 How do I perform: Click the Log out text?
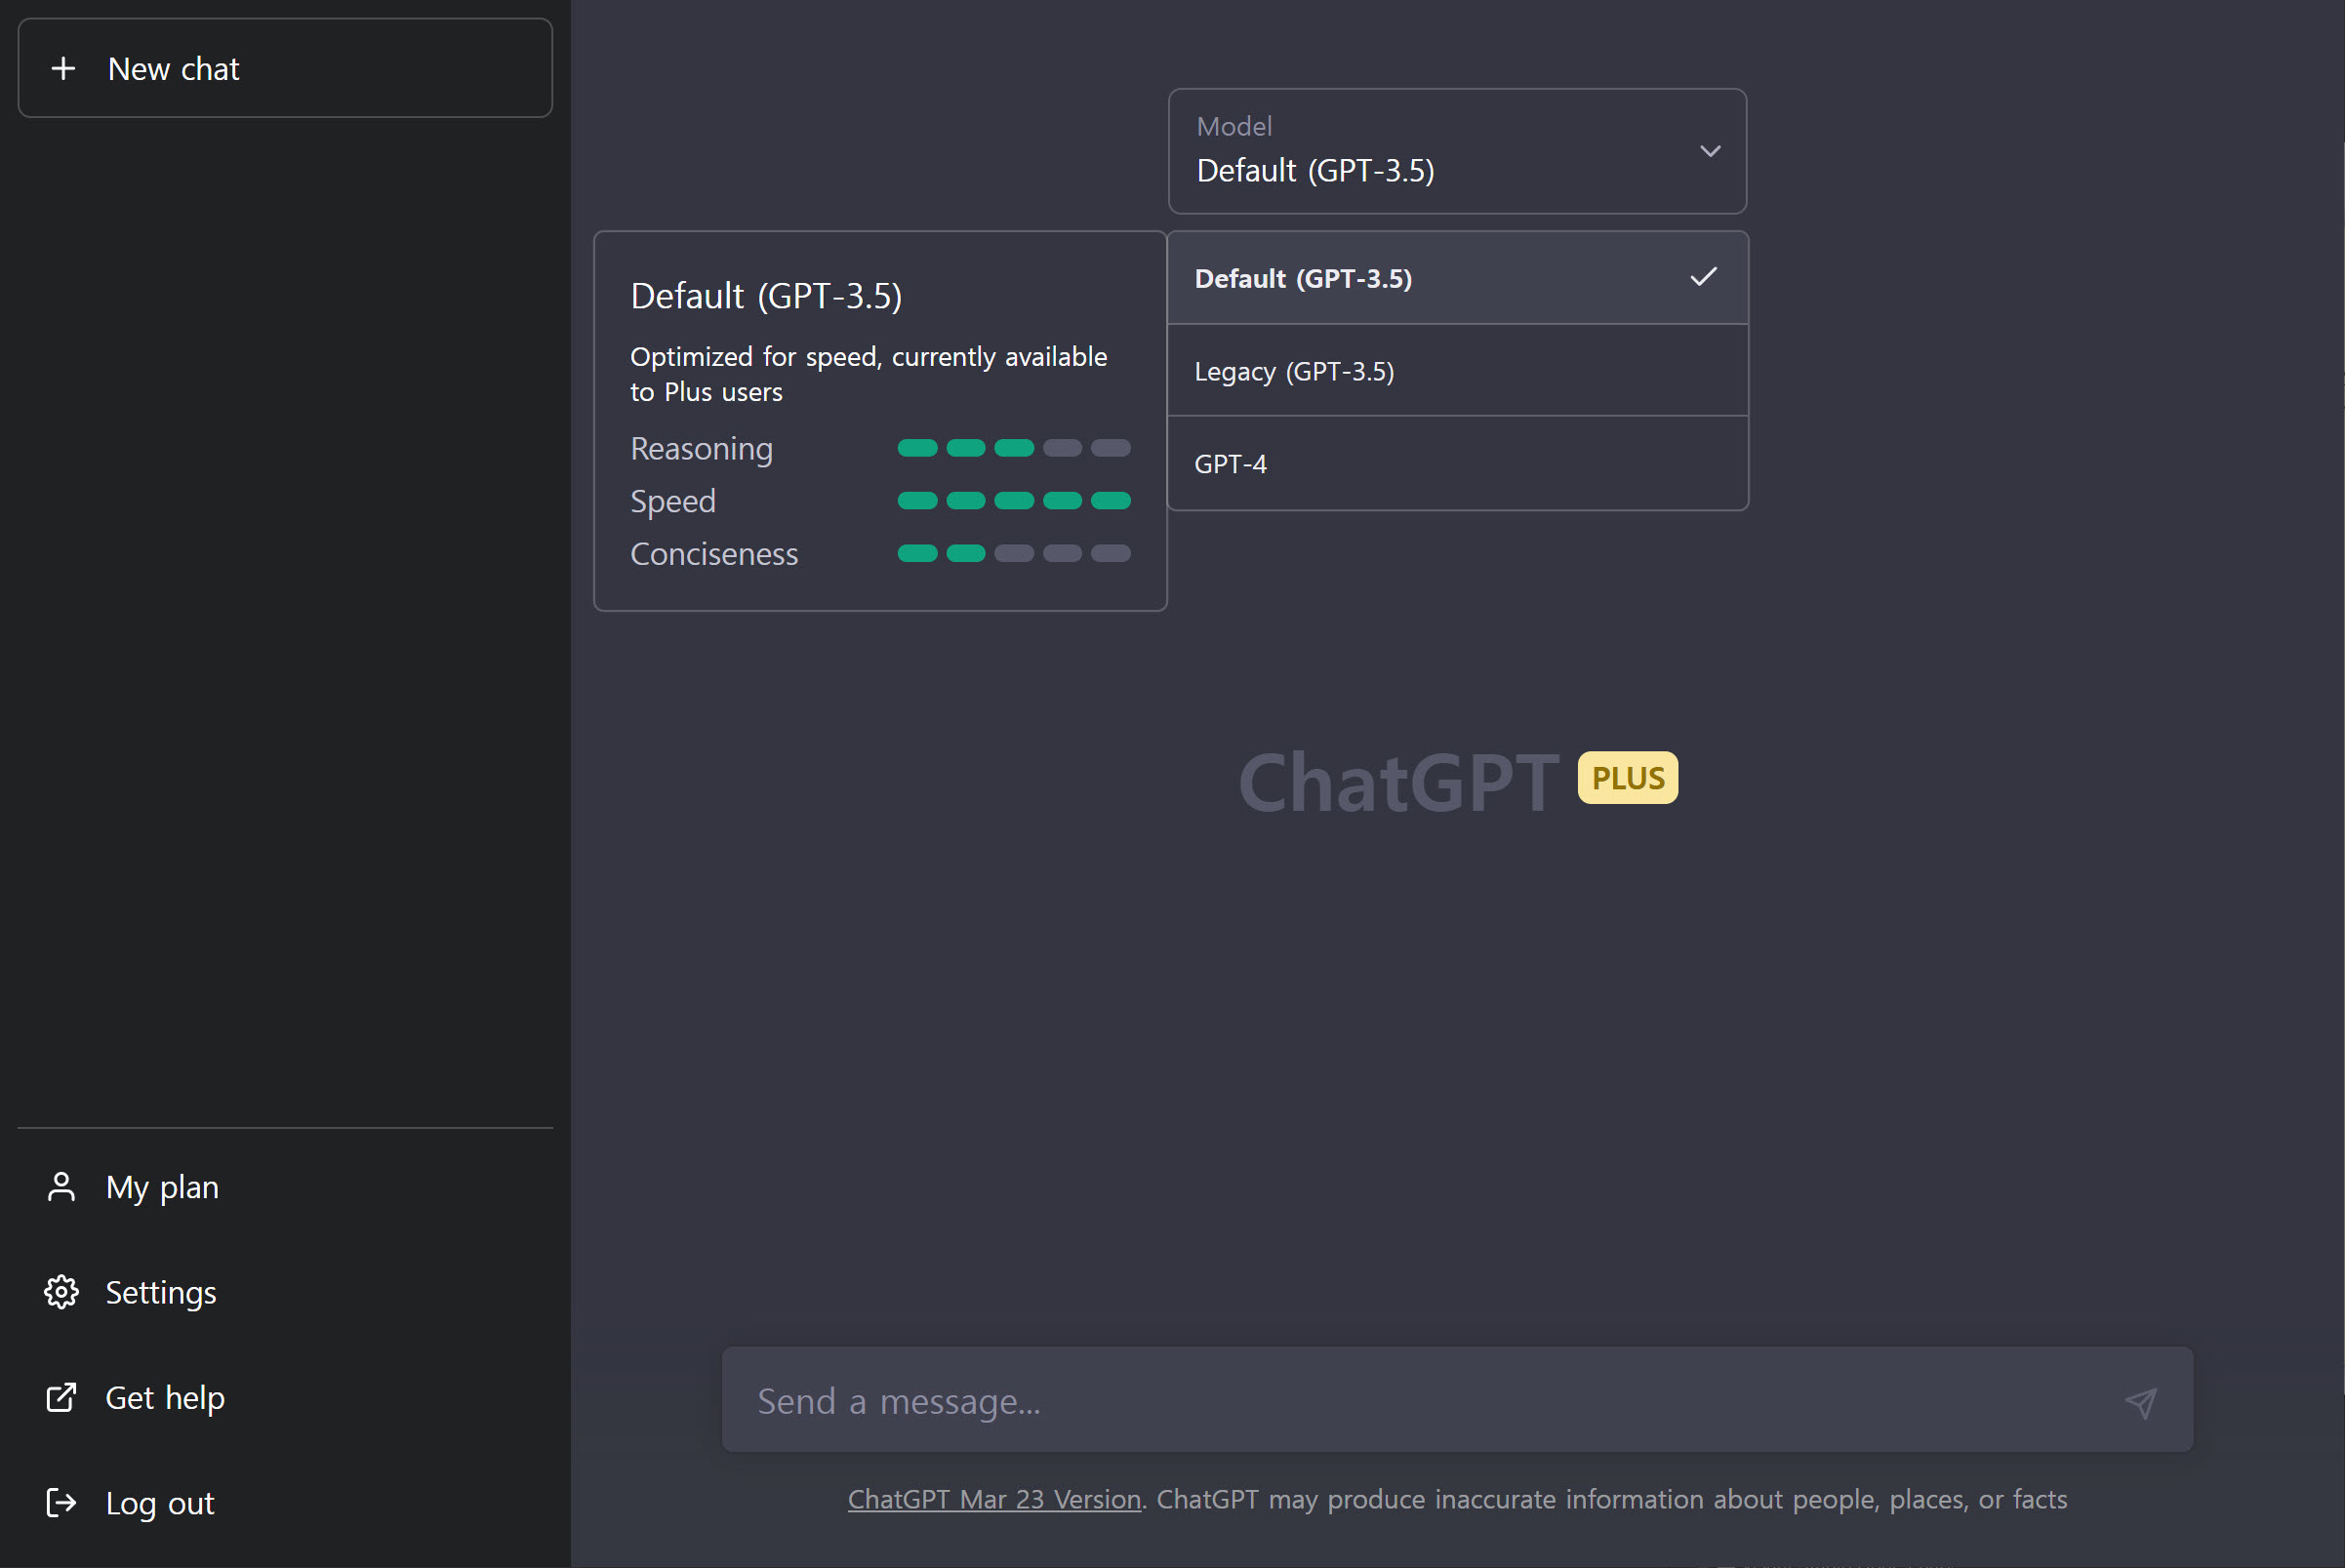pos(160,1503)
